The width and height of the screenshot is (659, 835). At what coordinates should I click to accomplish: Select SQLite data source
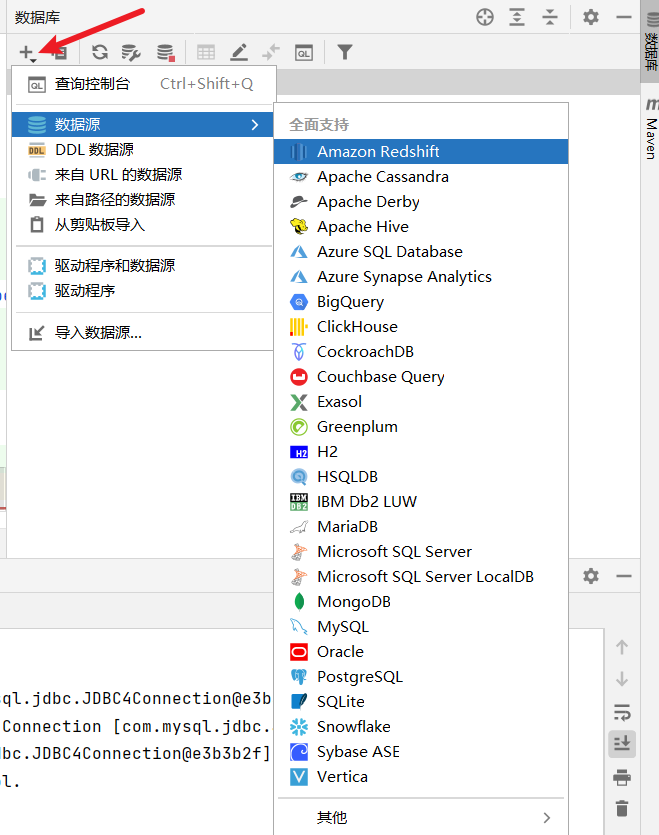click(x=421, y=702)
